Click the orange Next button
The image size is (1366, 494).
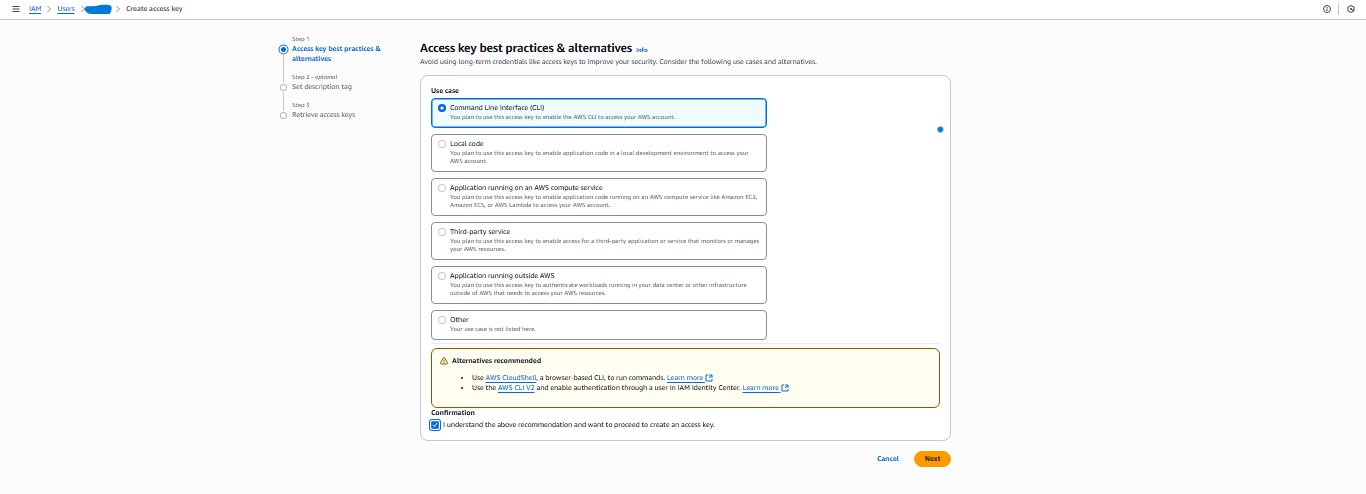(932, 458)
